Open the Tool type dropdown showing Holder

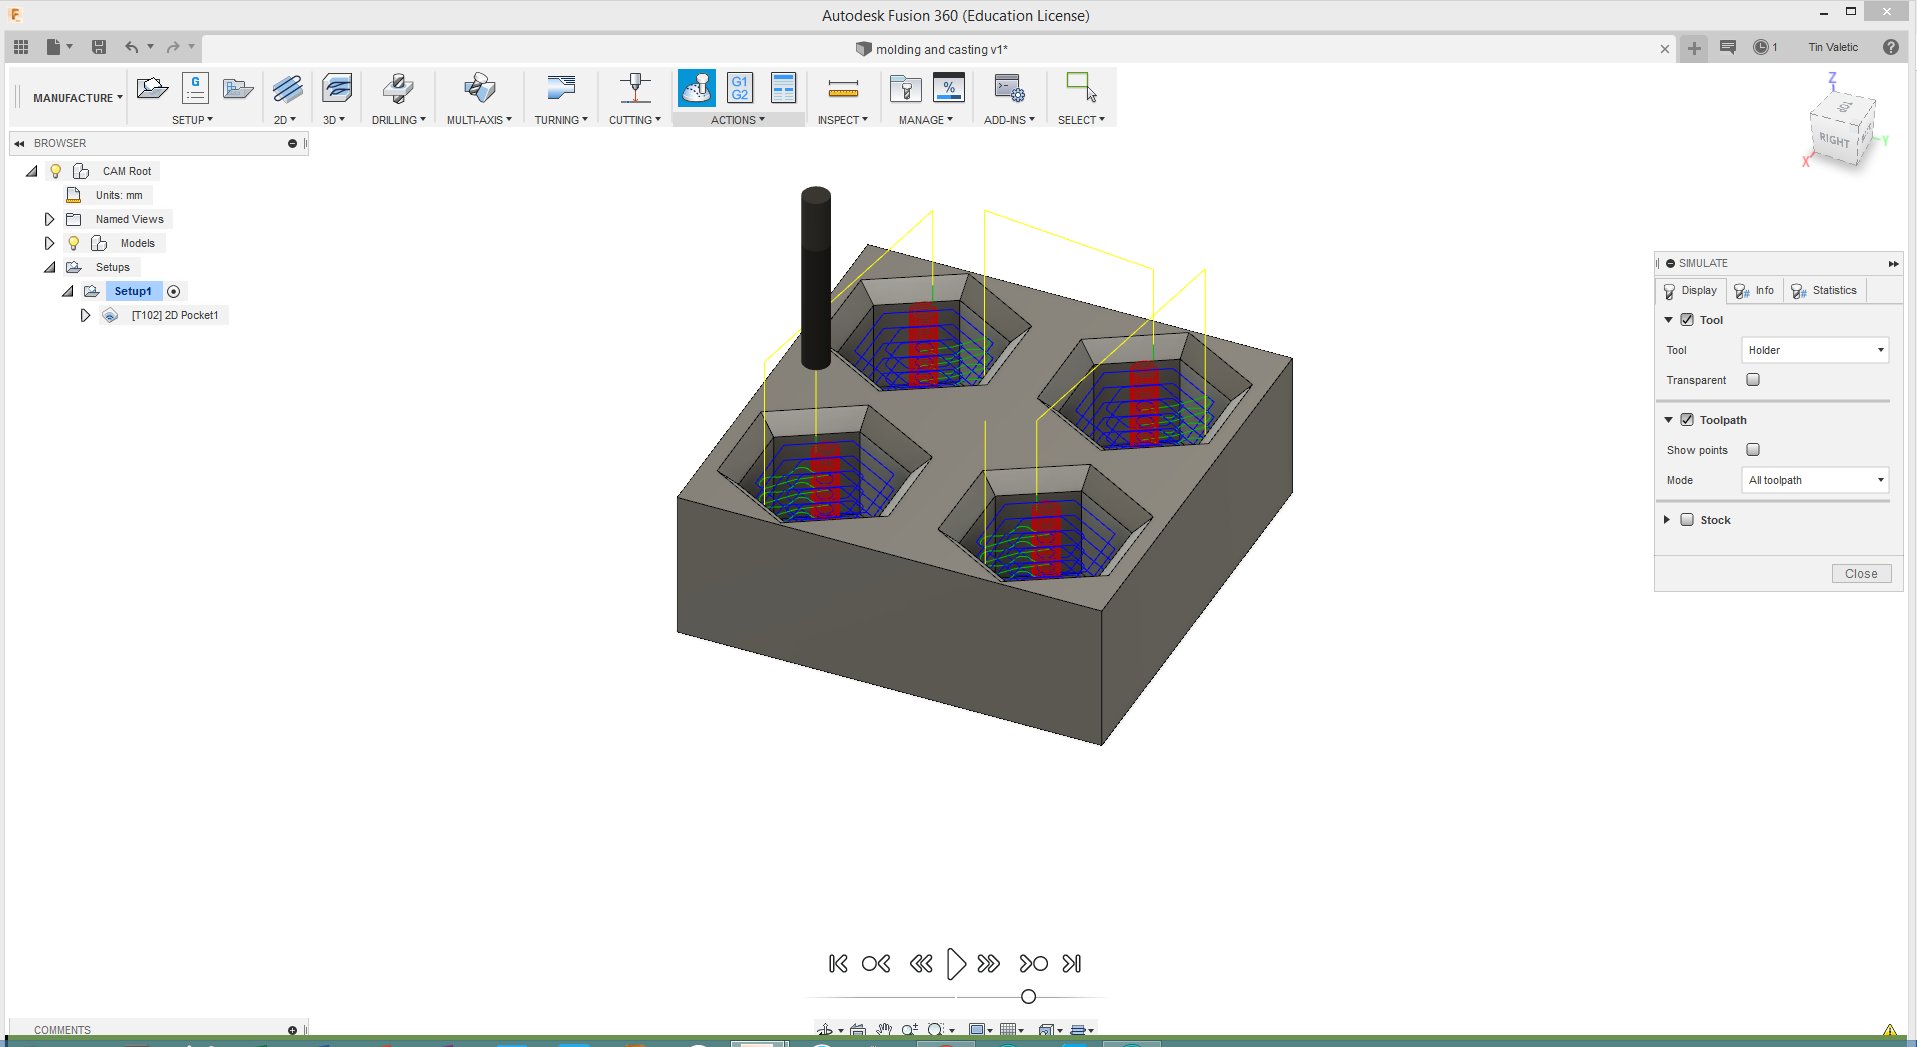tap(1815, 350)
